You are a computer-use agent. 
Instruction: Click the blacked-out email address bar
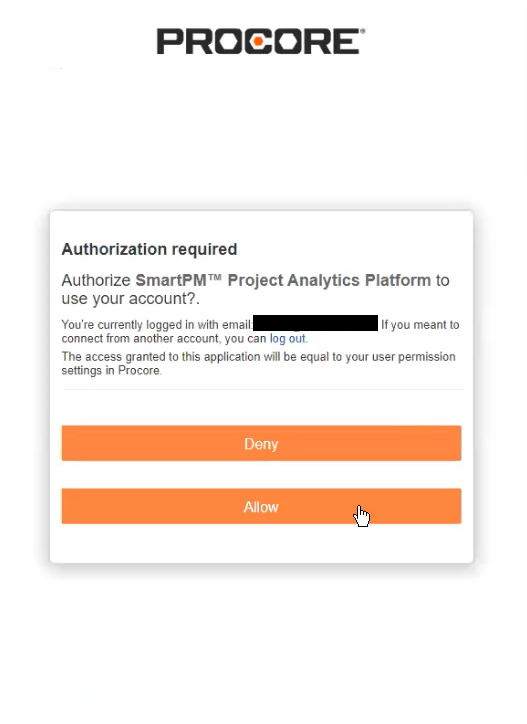pos(315,323)
